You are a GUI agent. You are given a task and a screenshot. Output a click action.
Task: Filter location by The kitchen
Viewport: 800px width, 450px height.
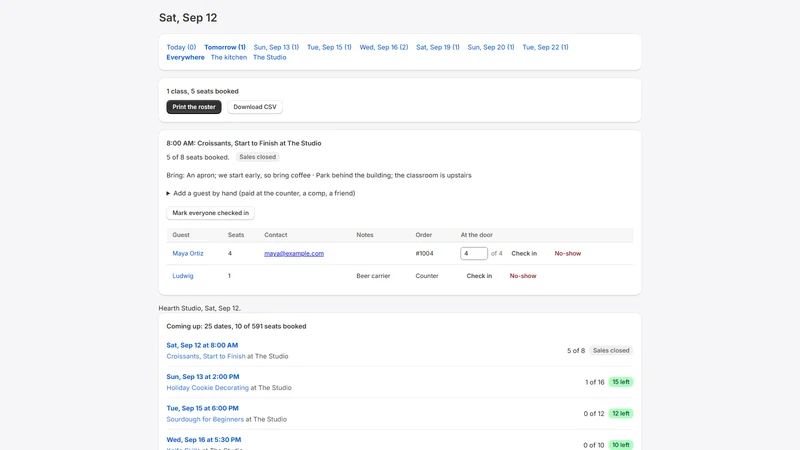click(229, 57)
